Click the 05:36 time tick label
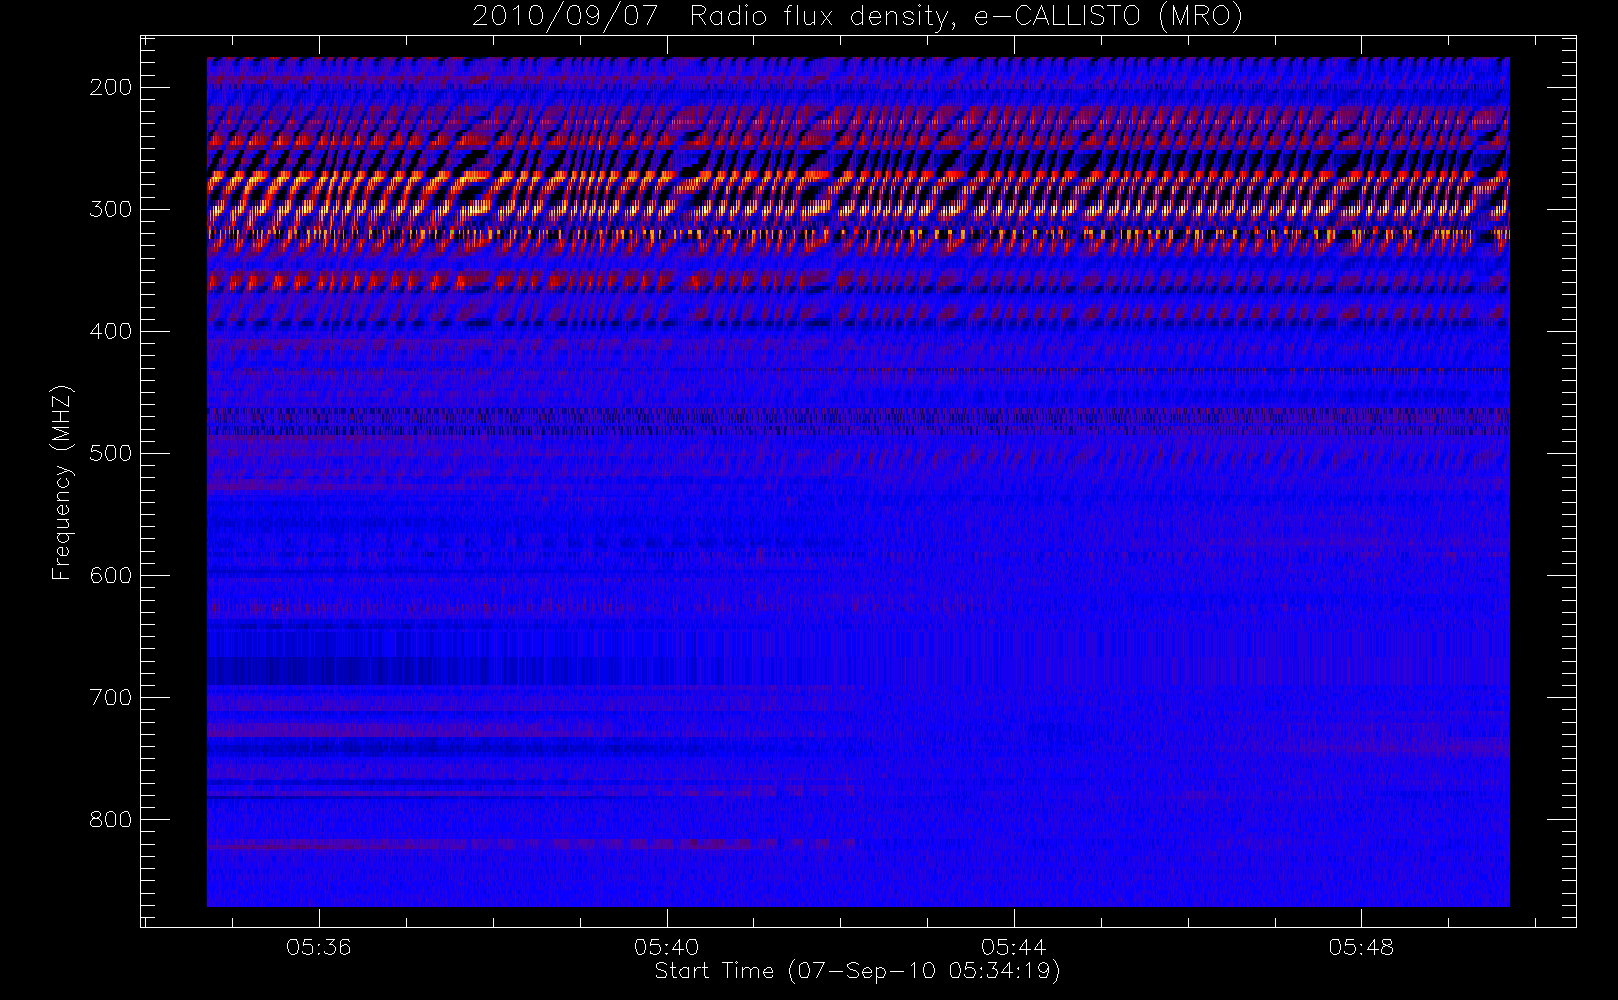This screenshot has width=1618, height=1000. tap(319, 946)
